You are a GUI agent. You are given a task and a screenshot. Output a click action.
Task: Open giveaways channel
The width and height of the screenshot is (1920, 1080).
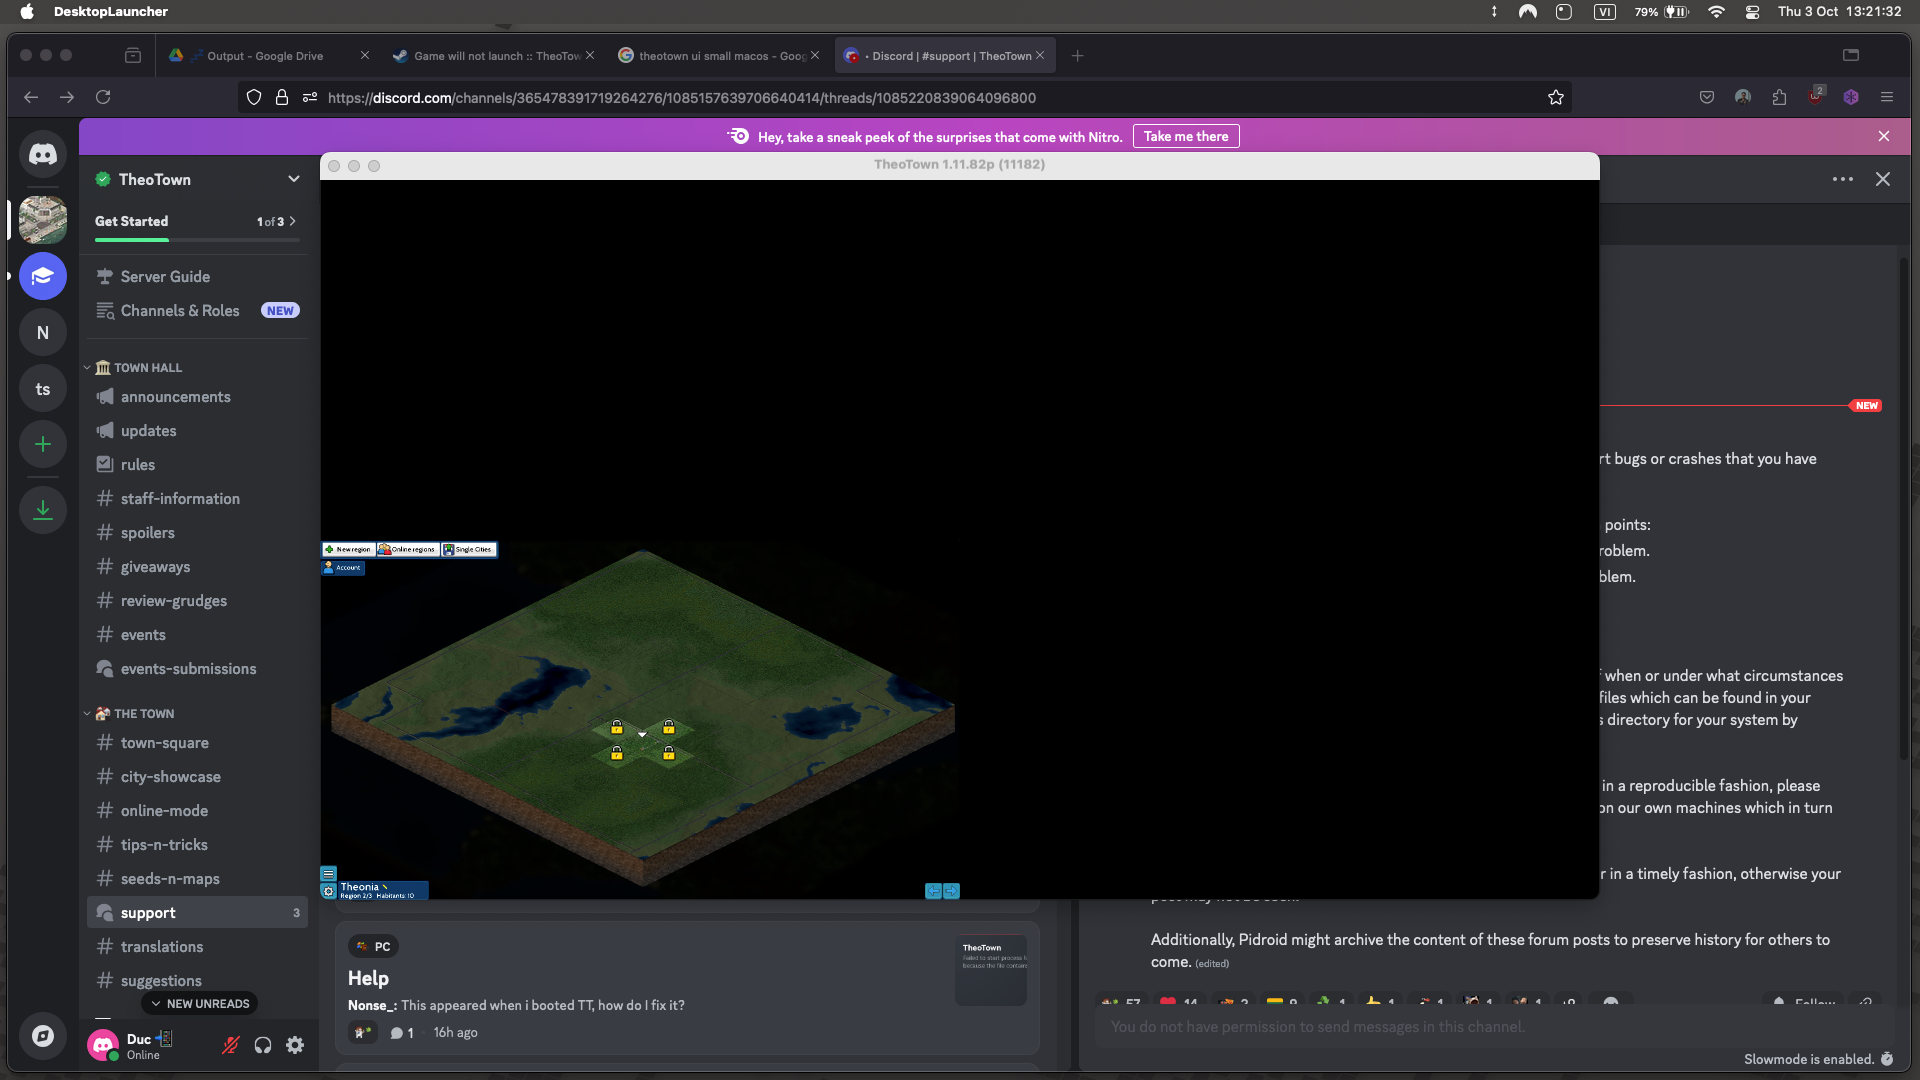(x=197, y=566)
